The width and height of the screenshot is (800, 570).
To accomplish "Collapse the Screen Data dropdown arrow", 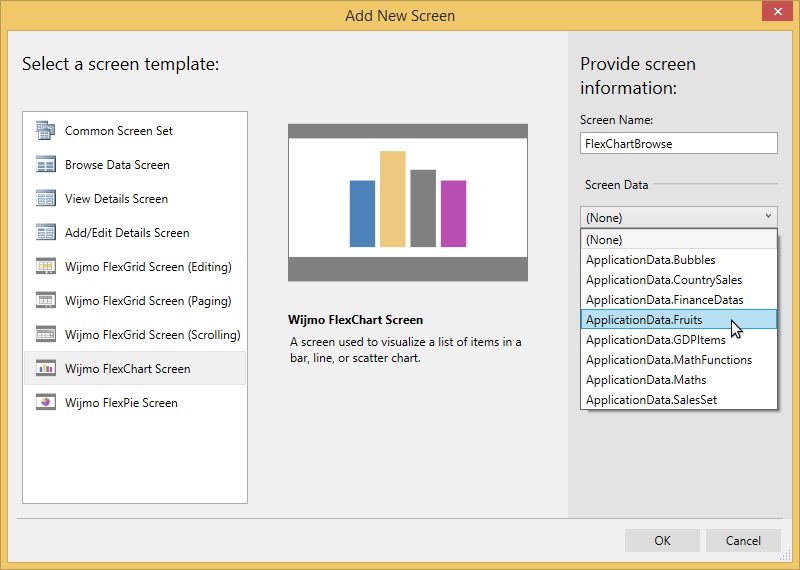I will [x=767, y=216].
